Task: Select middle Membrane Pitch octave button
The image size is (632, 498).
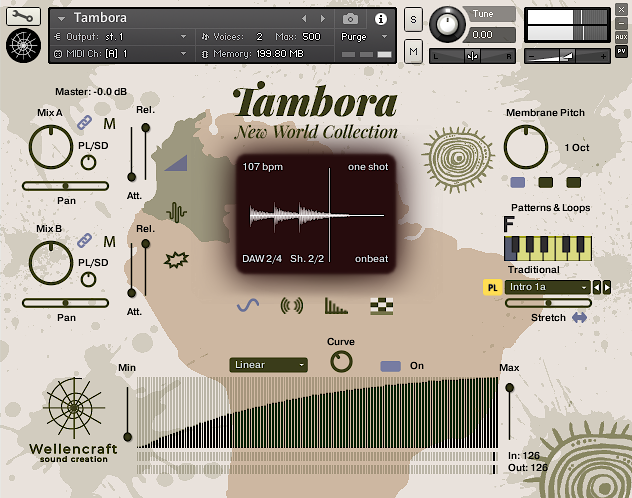Action: coord(546,183)
